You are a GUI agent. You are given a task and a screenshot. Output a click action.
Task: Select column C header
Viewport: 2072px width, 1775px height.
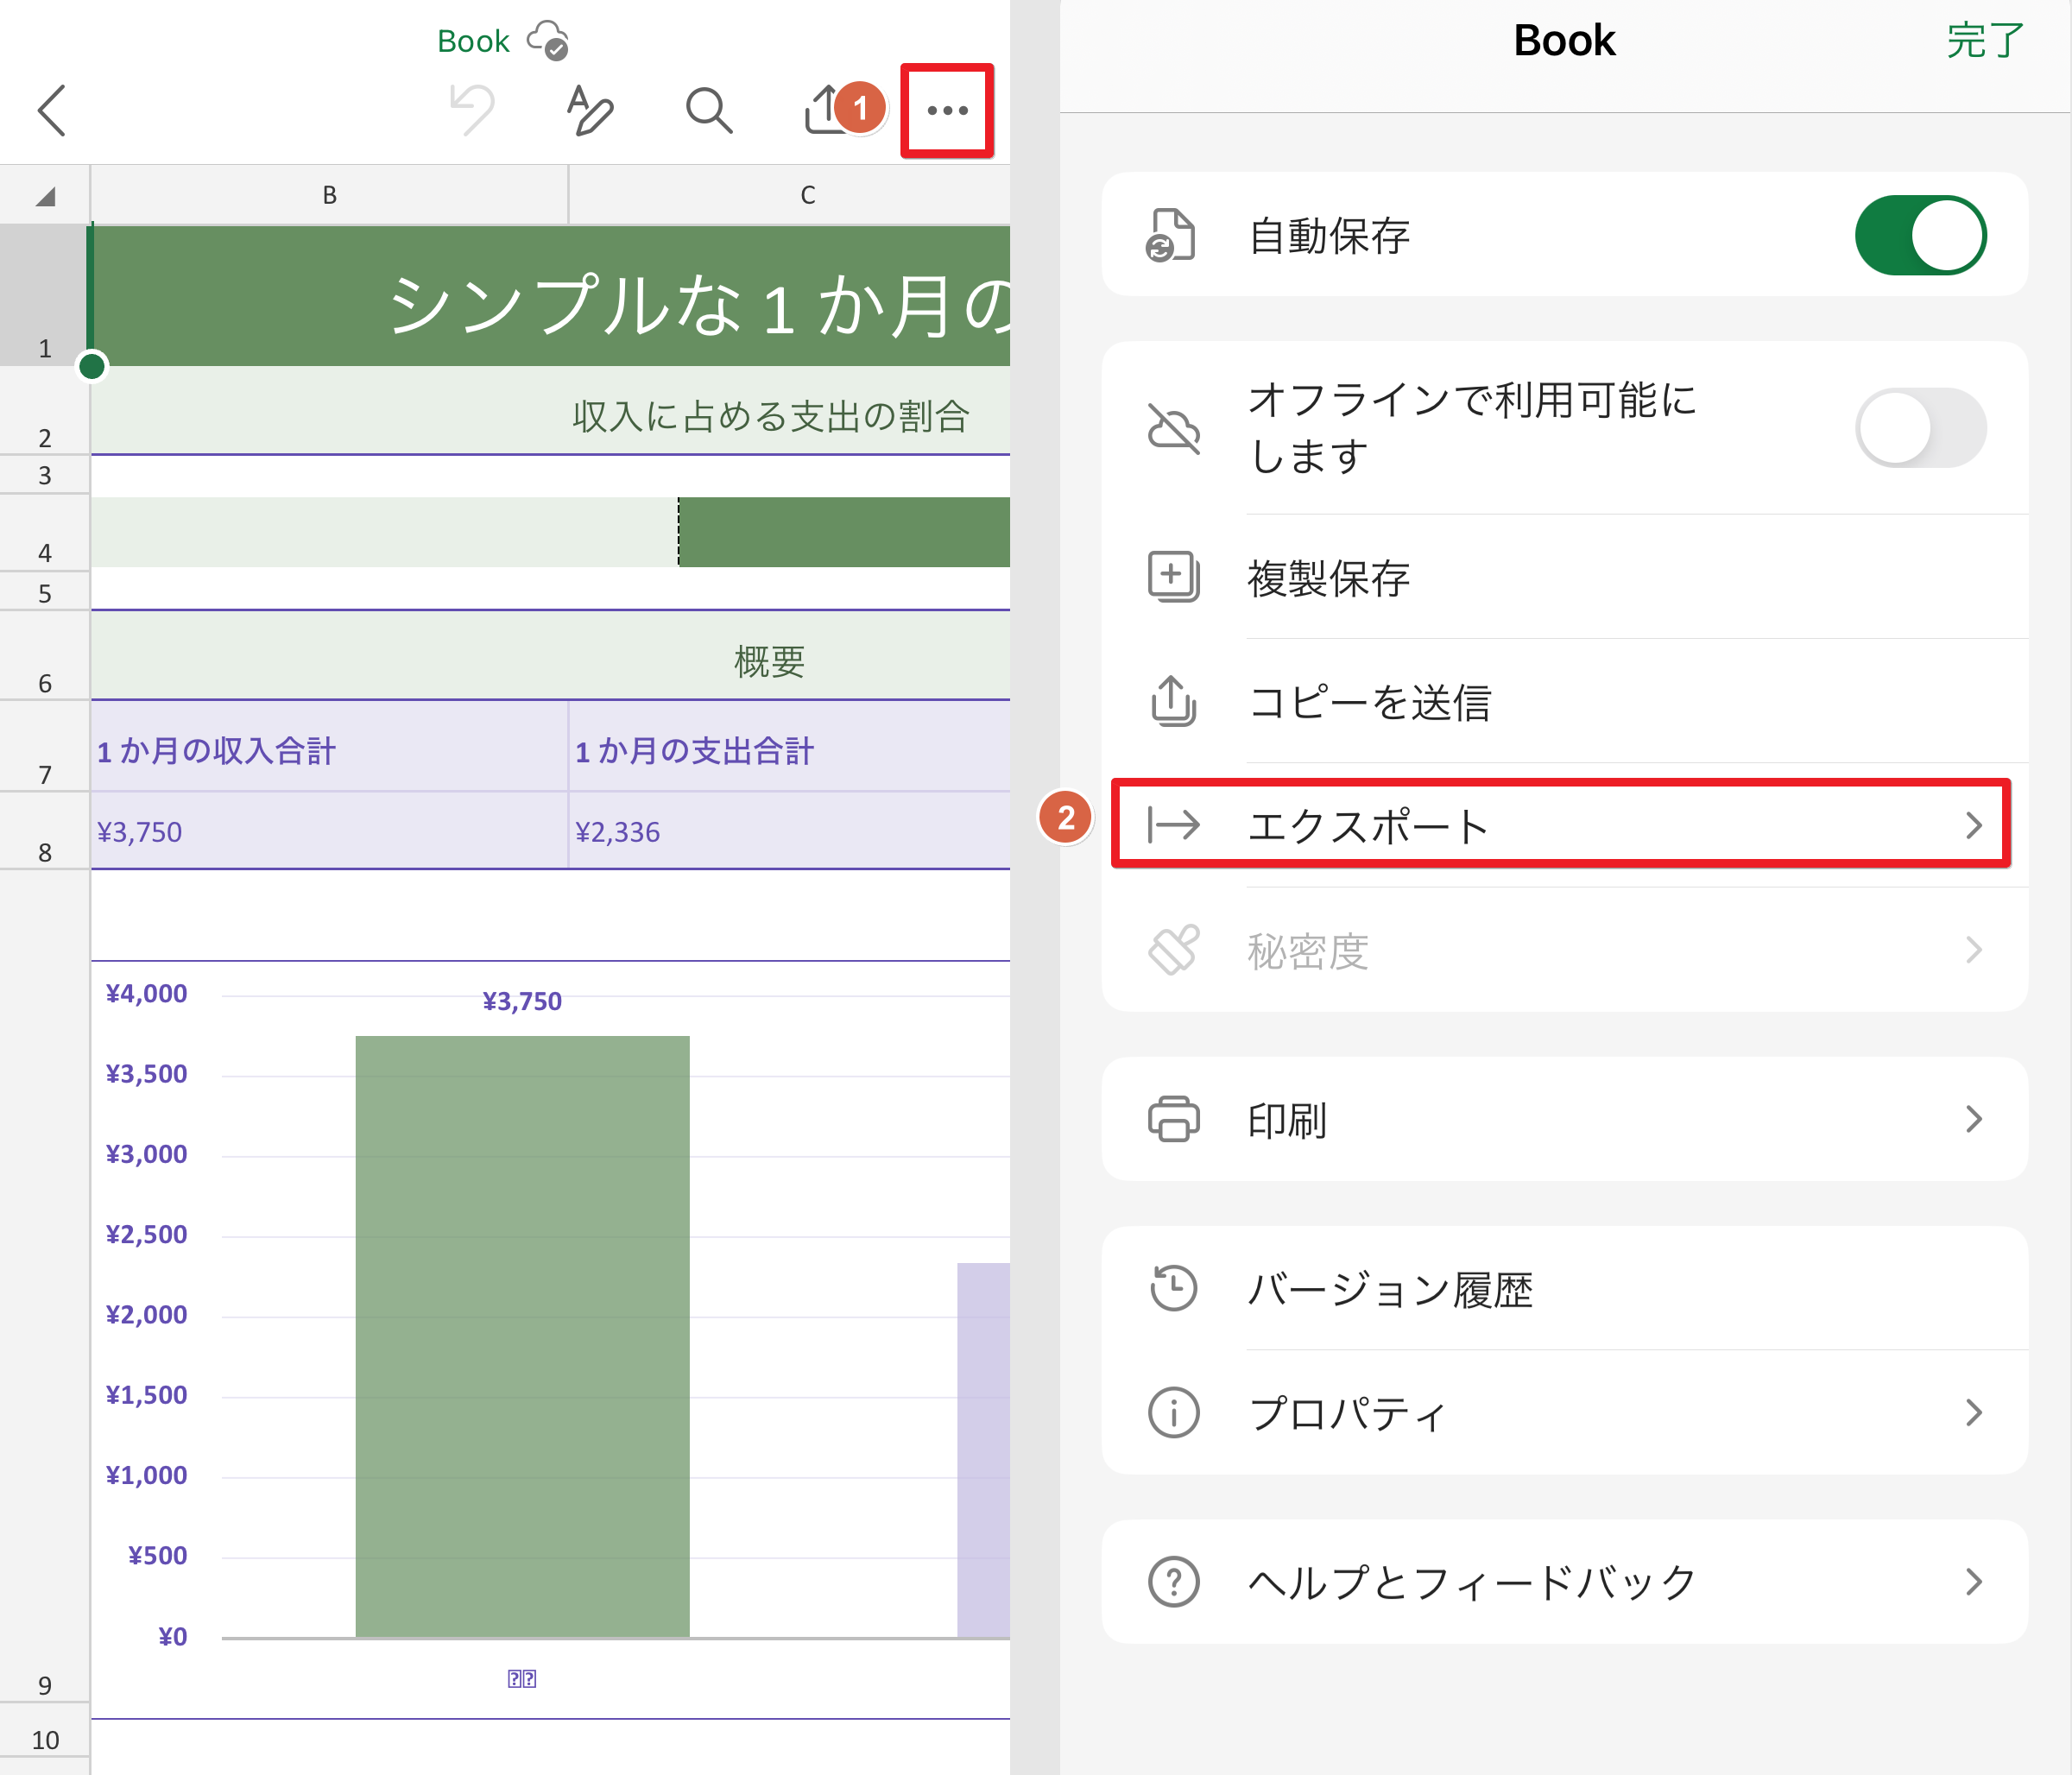pos(790,195)
